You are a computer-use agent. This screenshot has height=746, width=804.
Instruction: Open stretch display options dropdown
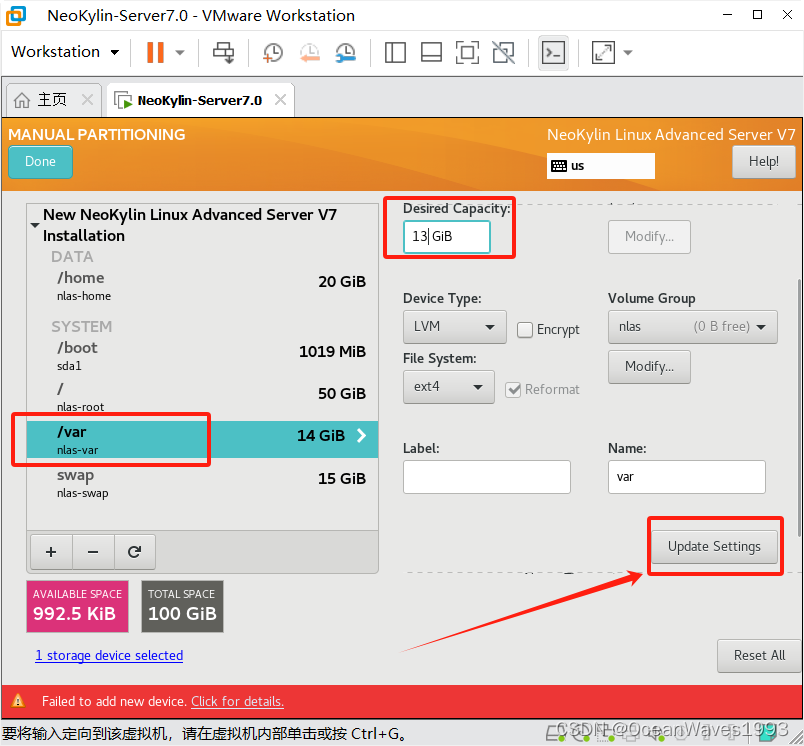pos(628,52)
